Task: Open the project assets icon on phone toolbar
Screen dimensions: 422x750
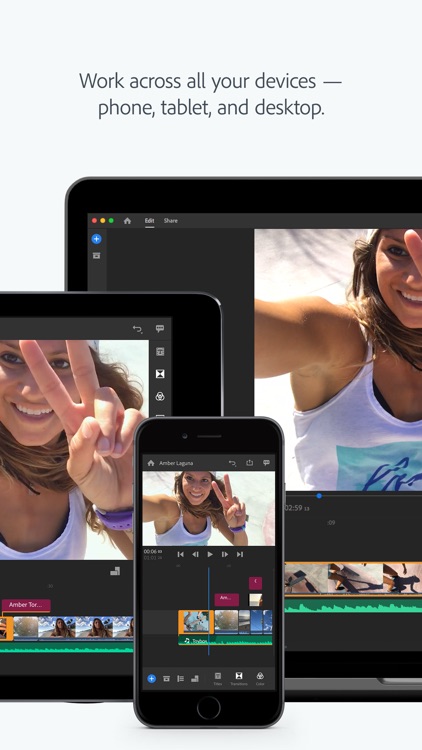Action: (166, 678)
